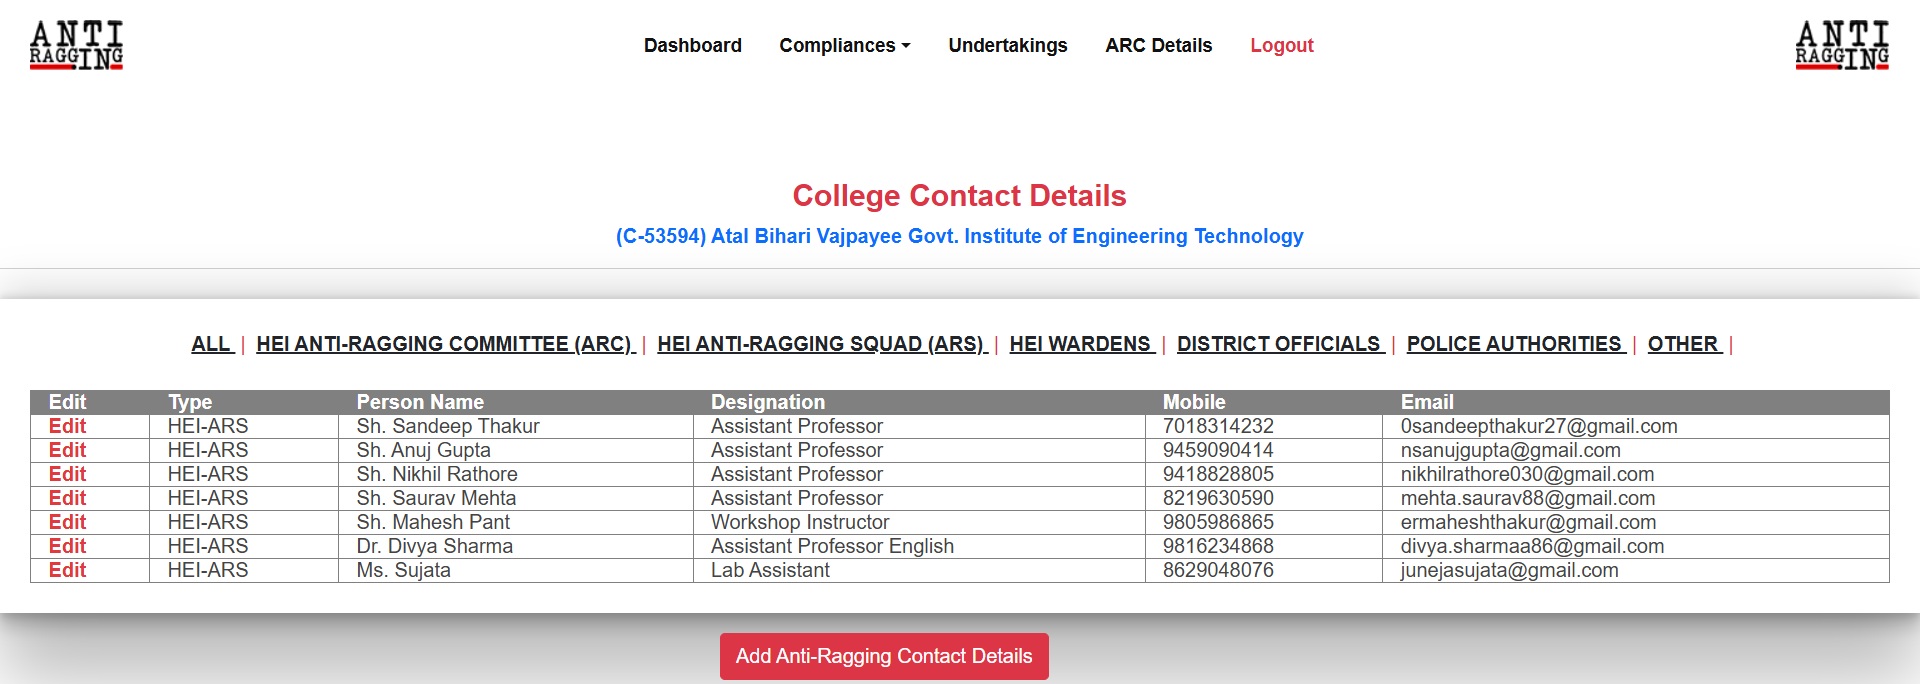The height and width of the screenshot is (684, 1920).
Task: Select the Police Authorities filter
Action: tap(1514, 344)
